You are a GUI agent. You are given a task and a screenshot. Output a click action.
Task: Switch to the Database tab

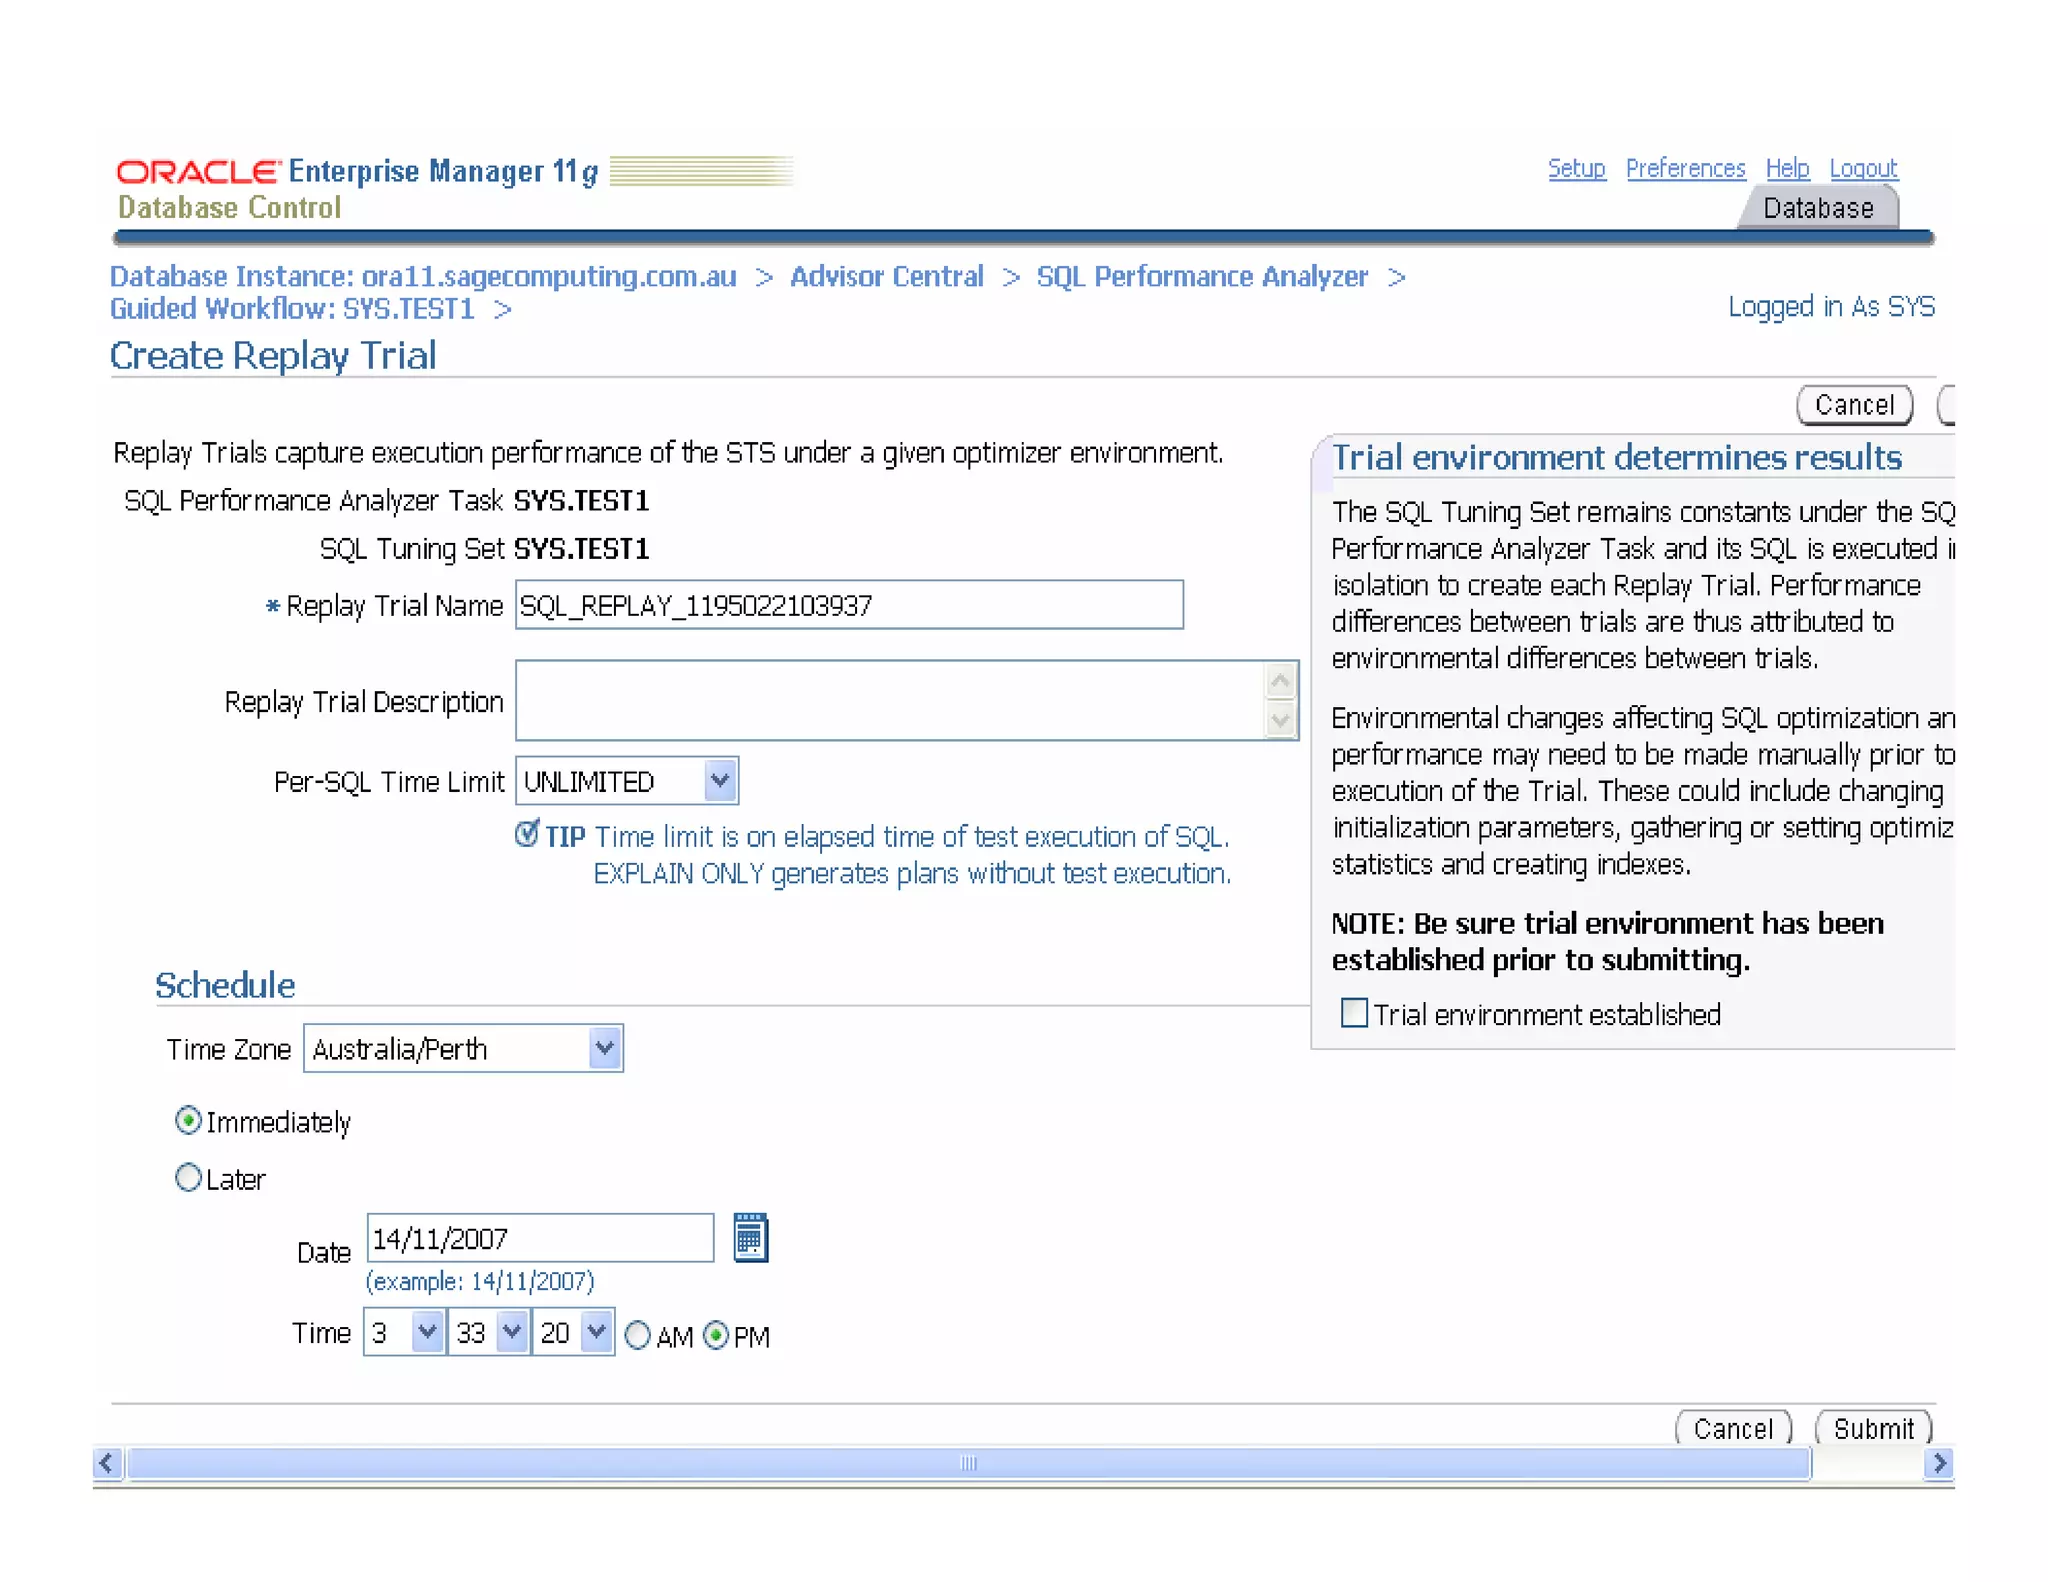click(1818, 208)
